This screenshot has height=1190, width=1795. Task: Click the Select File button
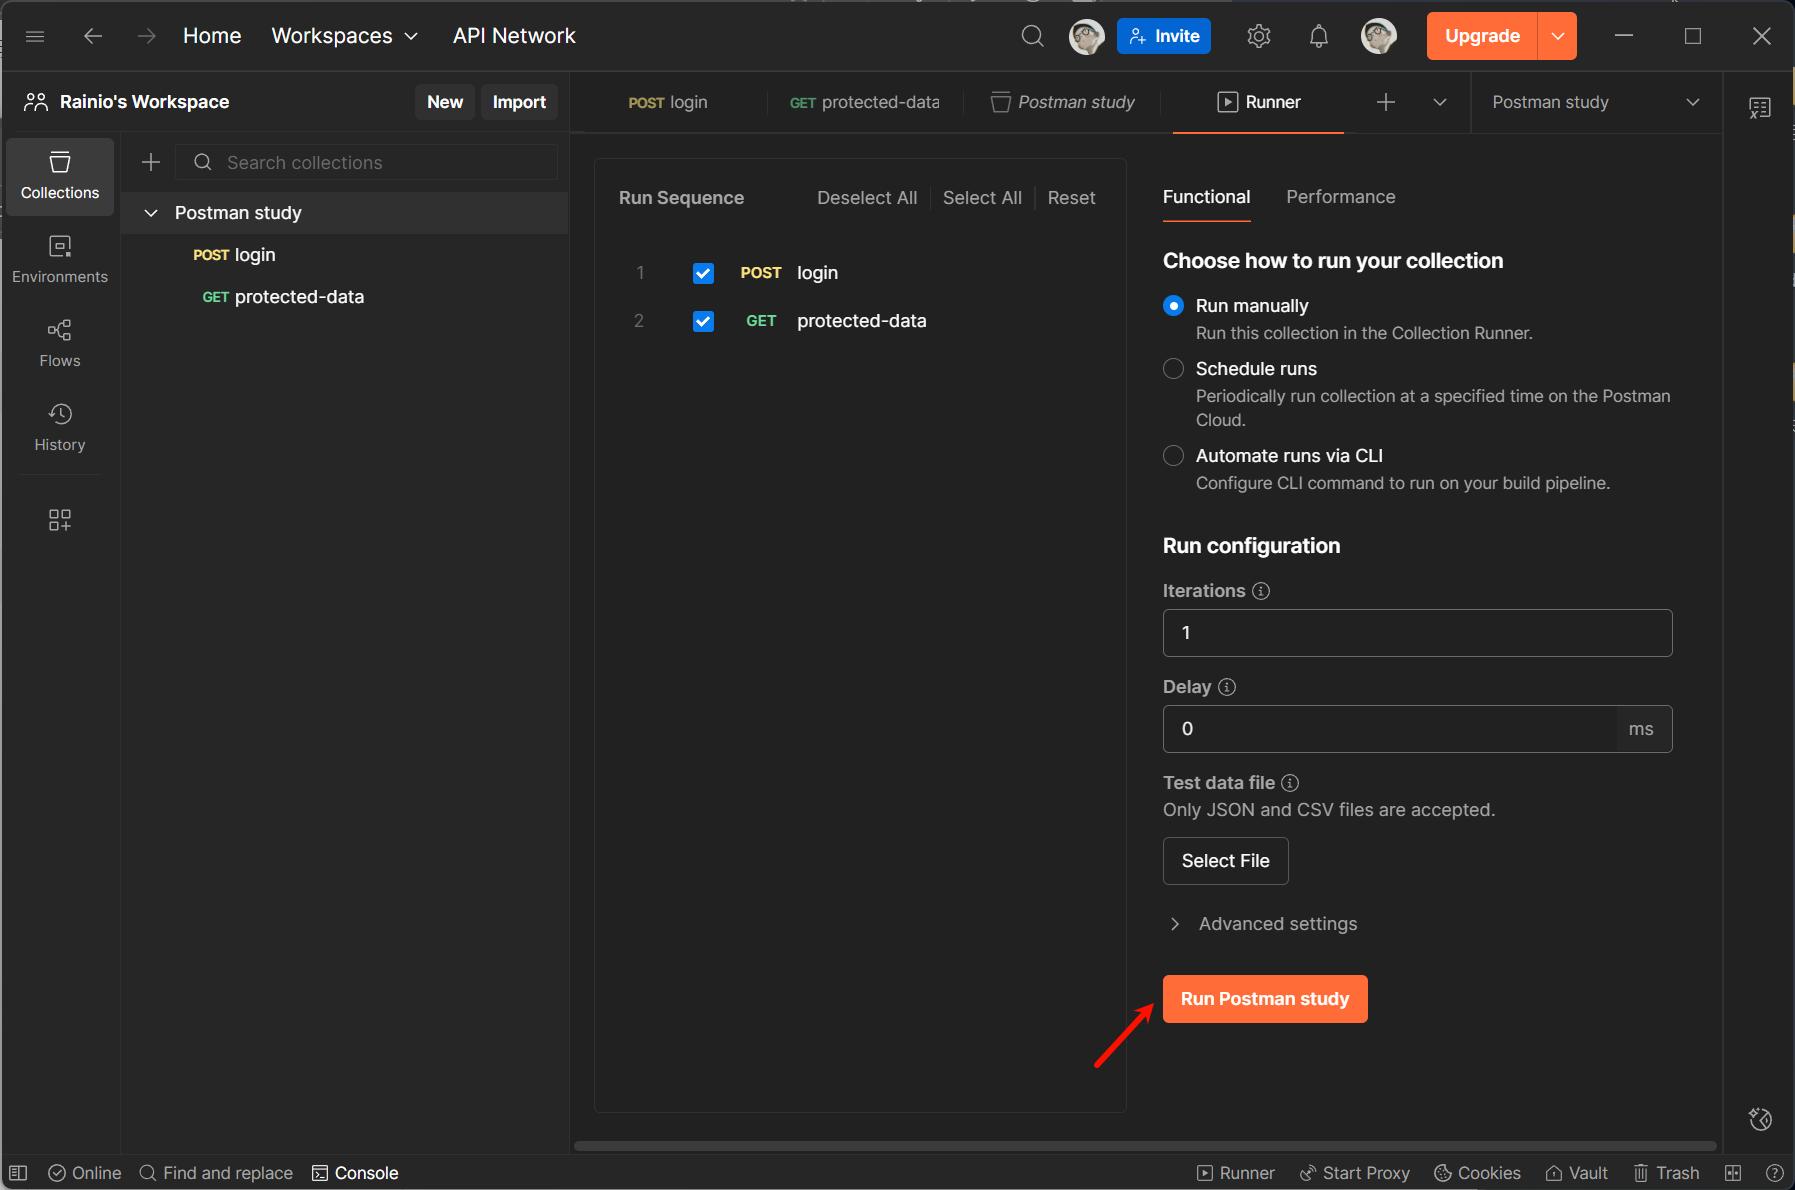click(1225, 861)
